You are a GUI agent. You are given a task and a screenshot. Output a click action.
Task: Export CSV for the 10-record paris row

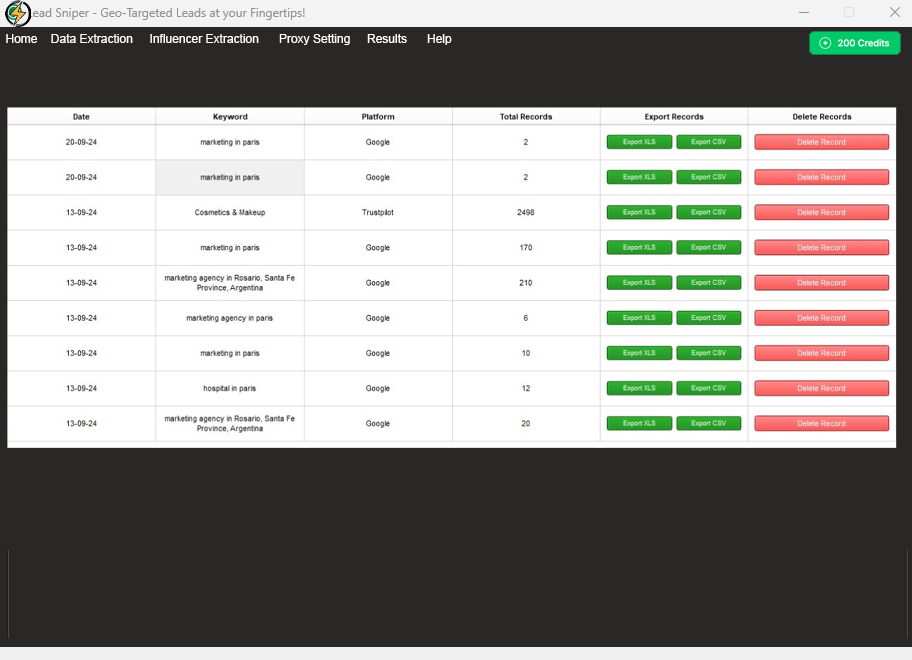(708, 353)
